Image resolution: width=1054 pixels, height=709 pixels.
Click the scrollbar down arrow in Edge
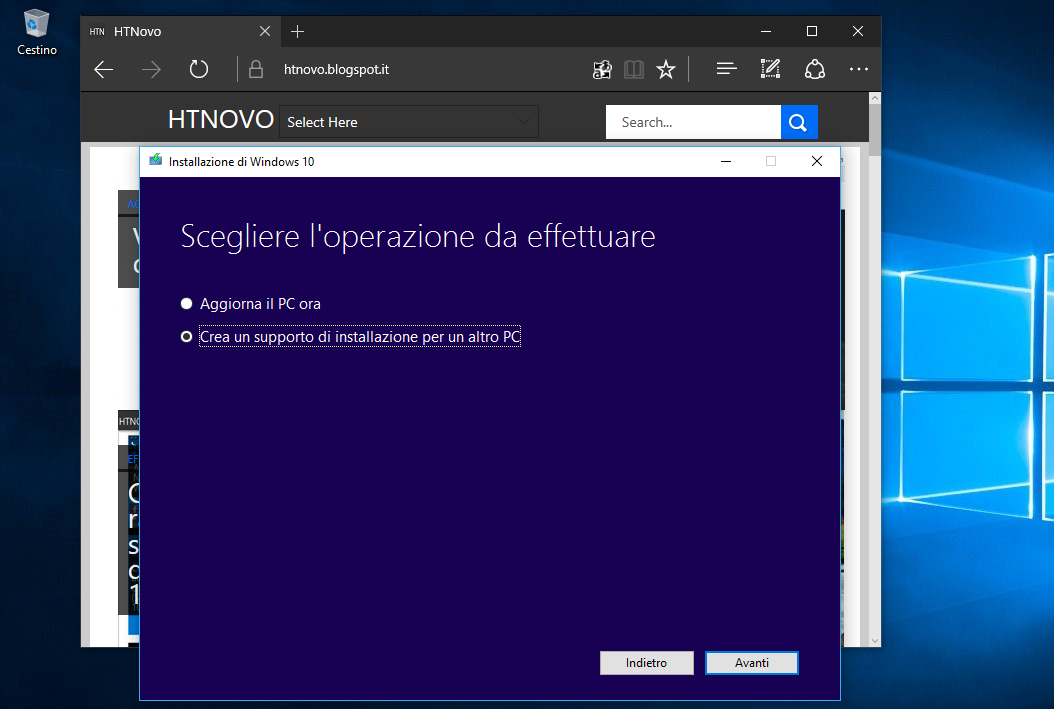click(x=875, y=640)
